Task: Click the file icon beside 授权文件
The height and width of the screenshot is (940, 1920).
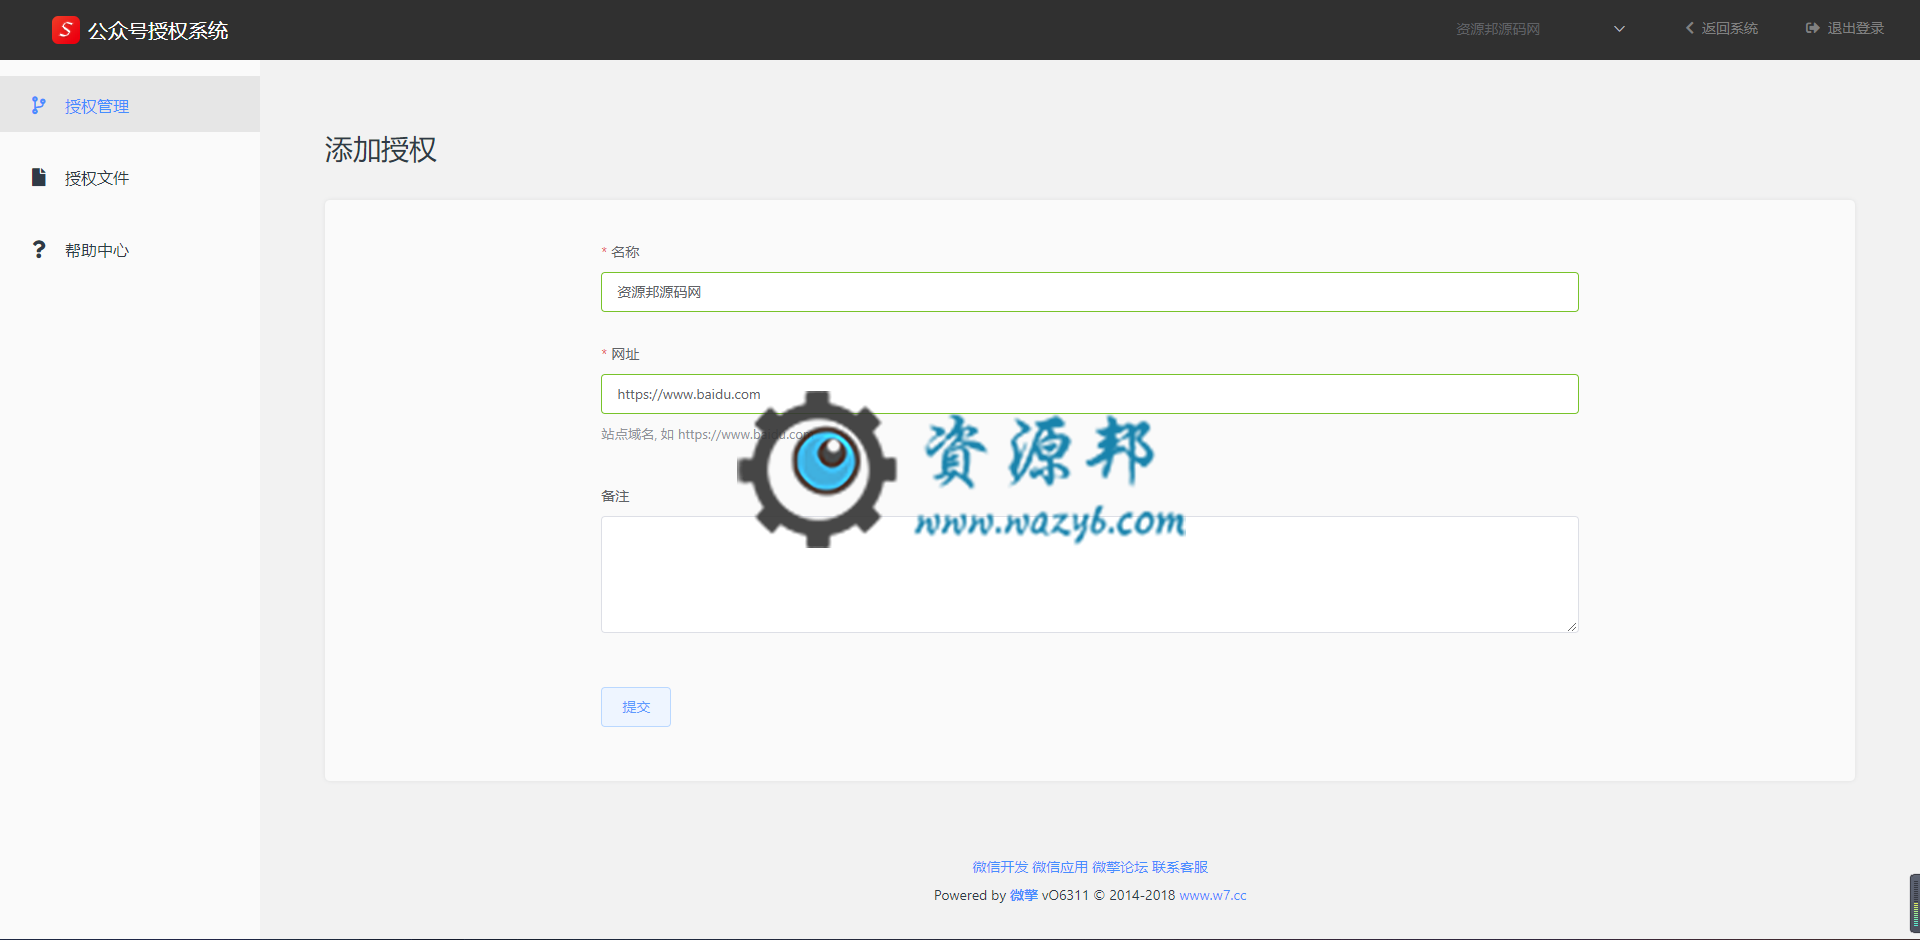Action: pyautogui.click(x=39, y=177)
